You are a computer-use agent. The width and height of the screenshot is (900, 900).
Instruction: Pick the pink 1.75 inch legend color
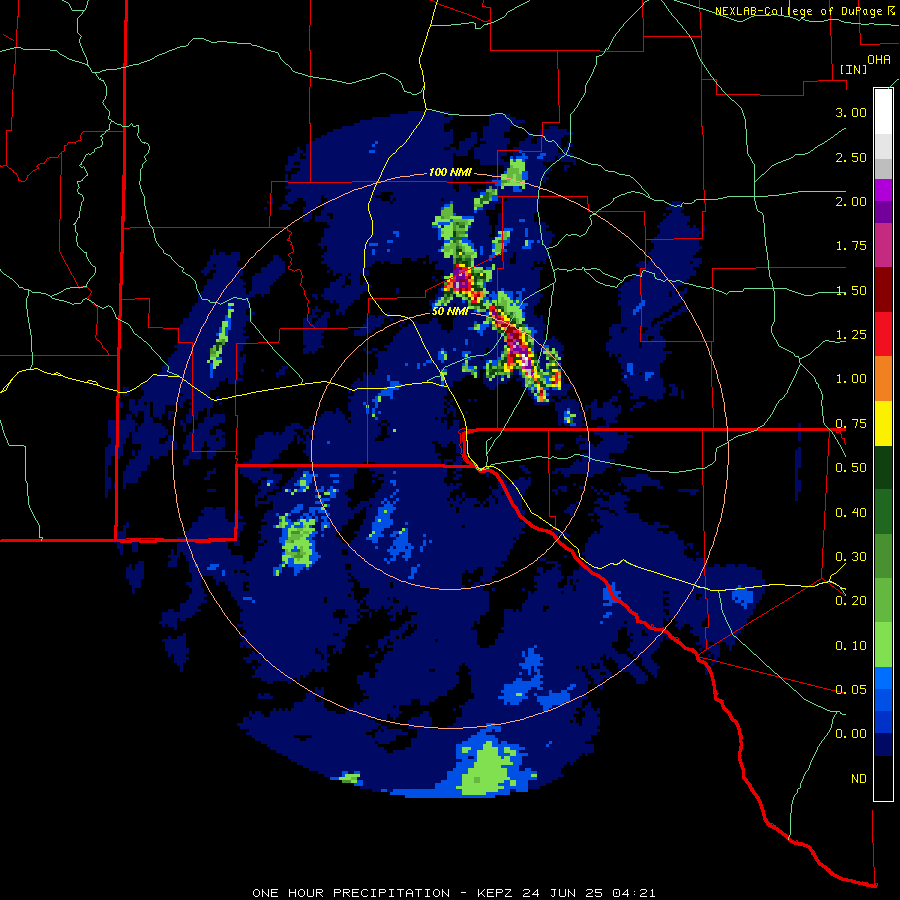point(883,245)
